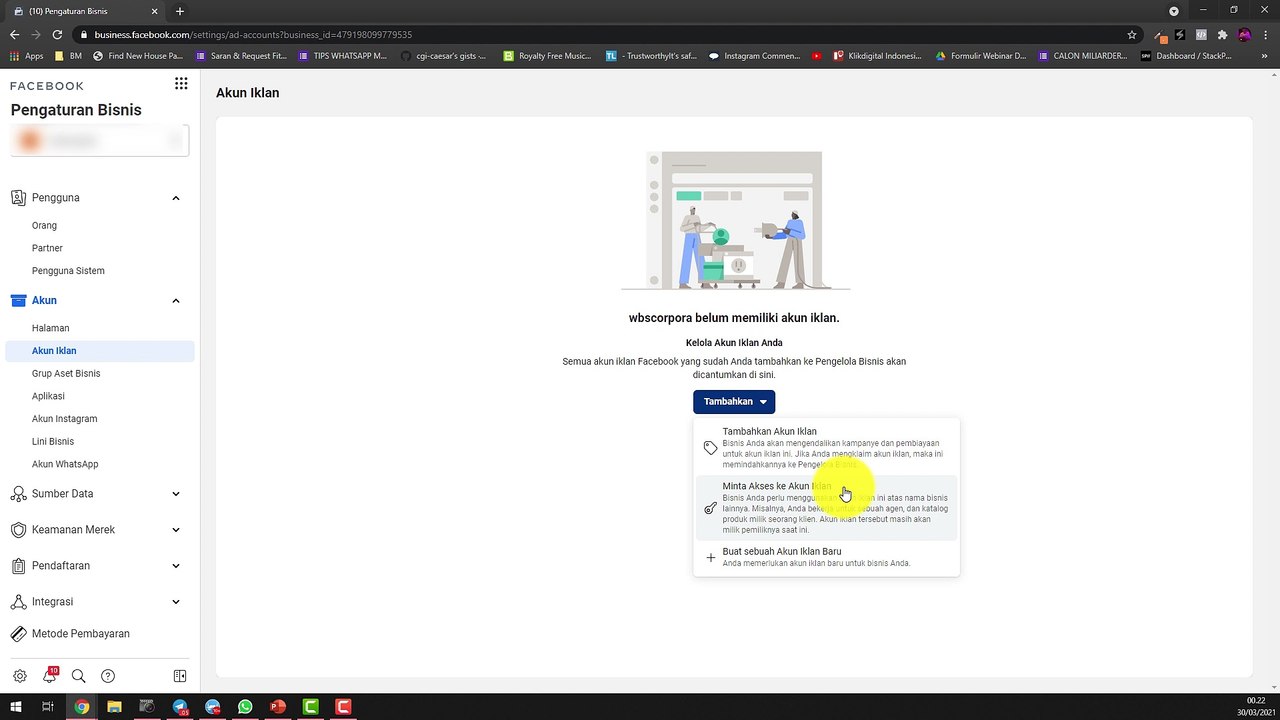Click the browser address bar URL
Viewport: 1280px width, 720px height.
pos(253,34)
